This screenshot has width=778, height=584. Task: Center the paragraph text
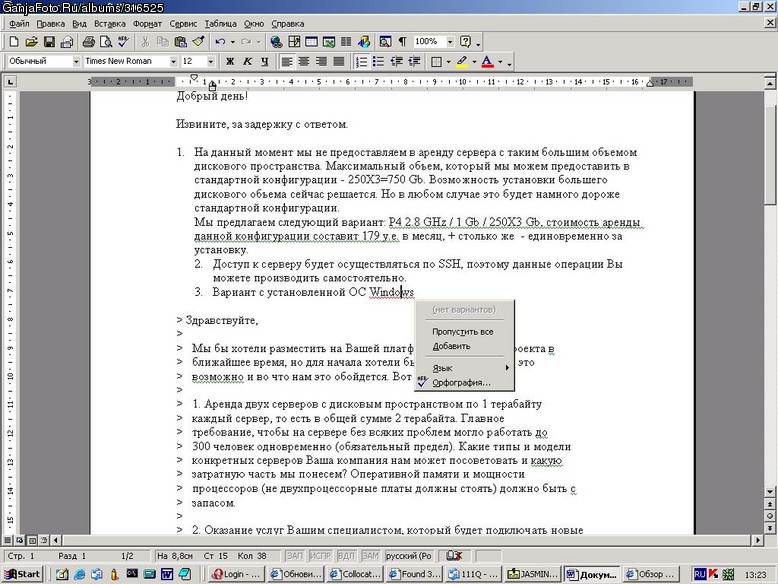tap(304, 62)
